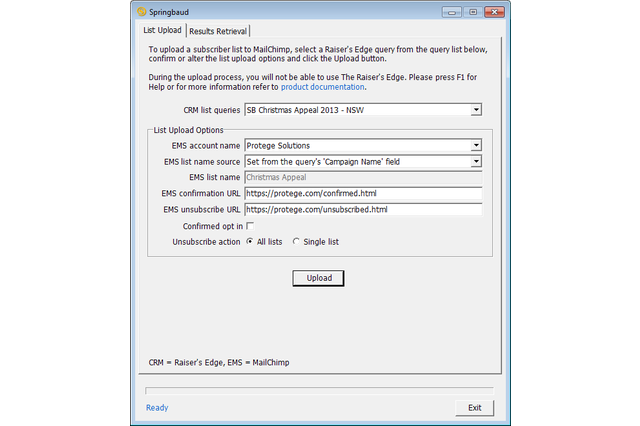Image resolution: width=640 pixels, height=426 pixels.
Task: Click the Springbaud app icon in title bar
Action: click(x=142, y=11)
